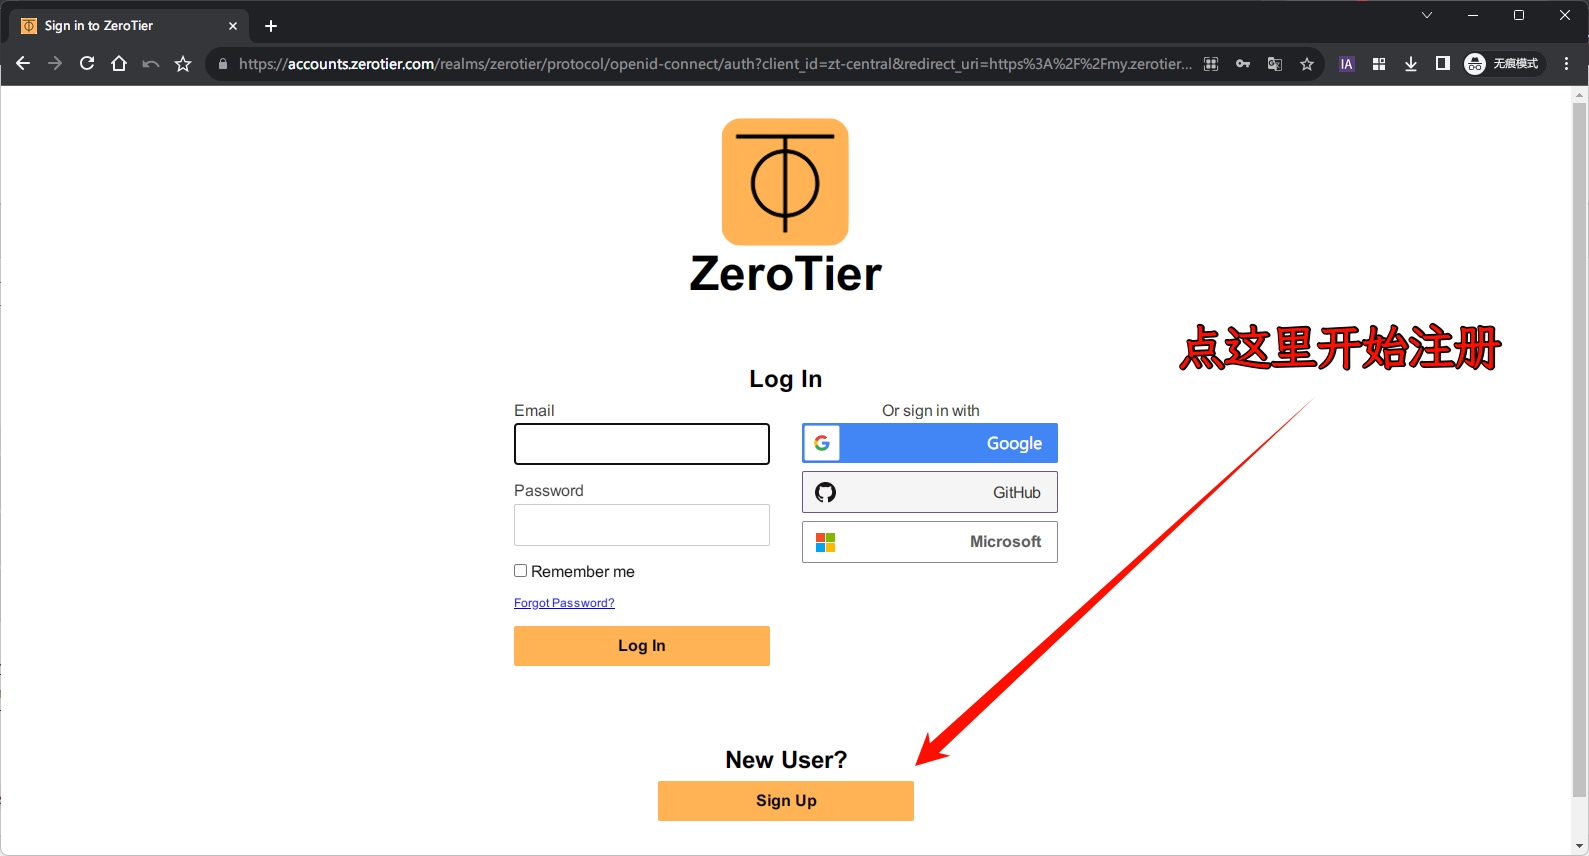Click scrollbar down arrow
Viewport: 1589px width, 856px height.
(1580, 847)
